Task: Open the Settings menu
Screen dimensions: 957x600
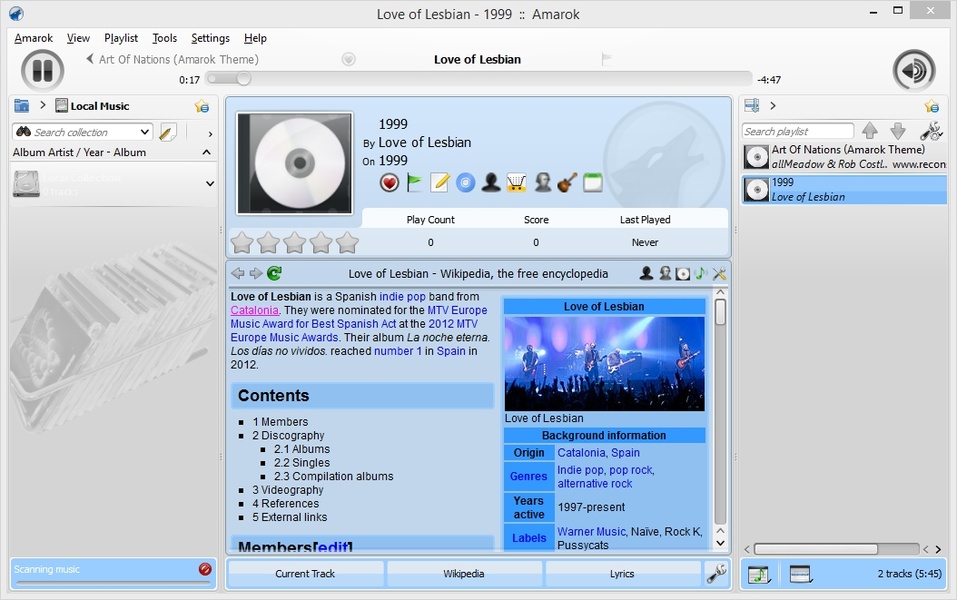Action: tap(210, 38)
